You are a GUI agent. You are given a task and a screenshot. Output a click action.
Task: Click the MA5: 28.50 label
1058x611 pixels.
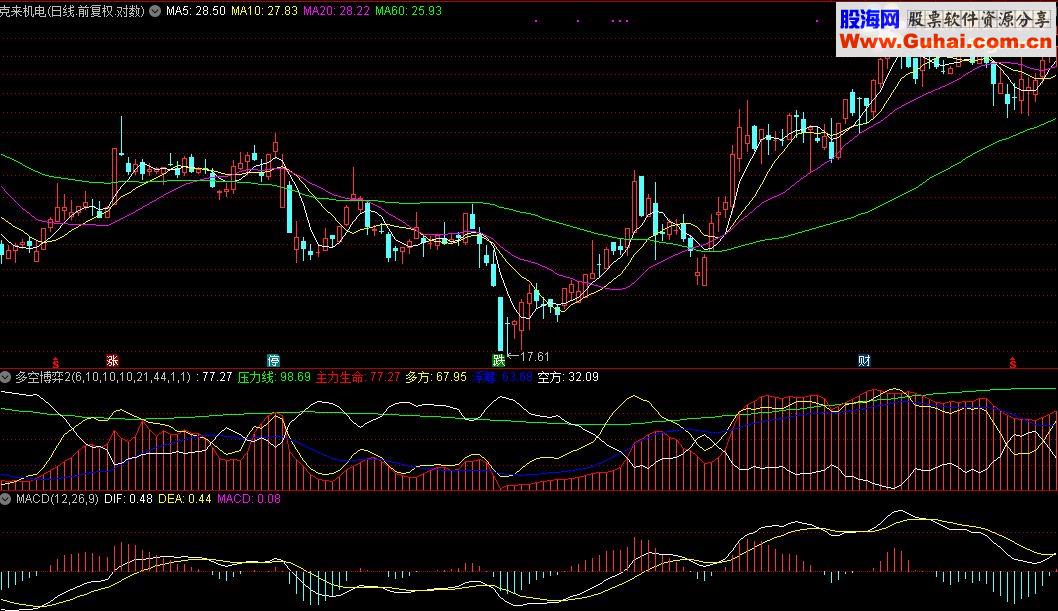tap(196, 11)
